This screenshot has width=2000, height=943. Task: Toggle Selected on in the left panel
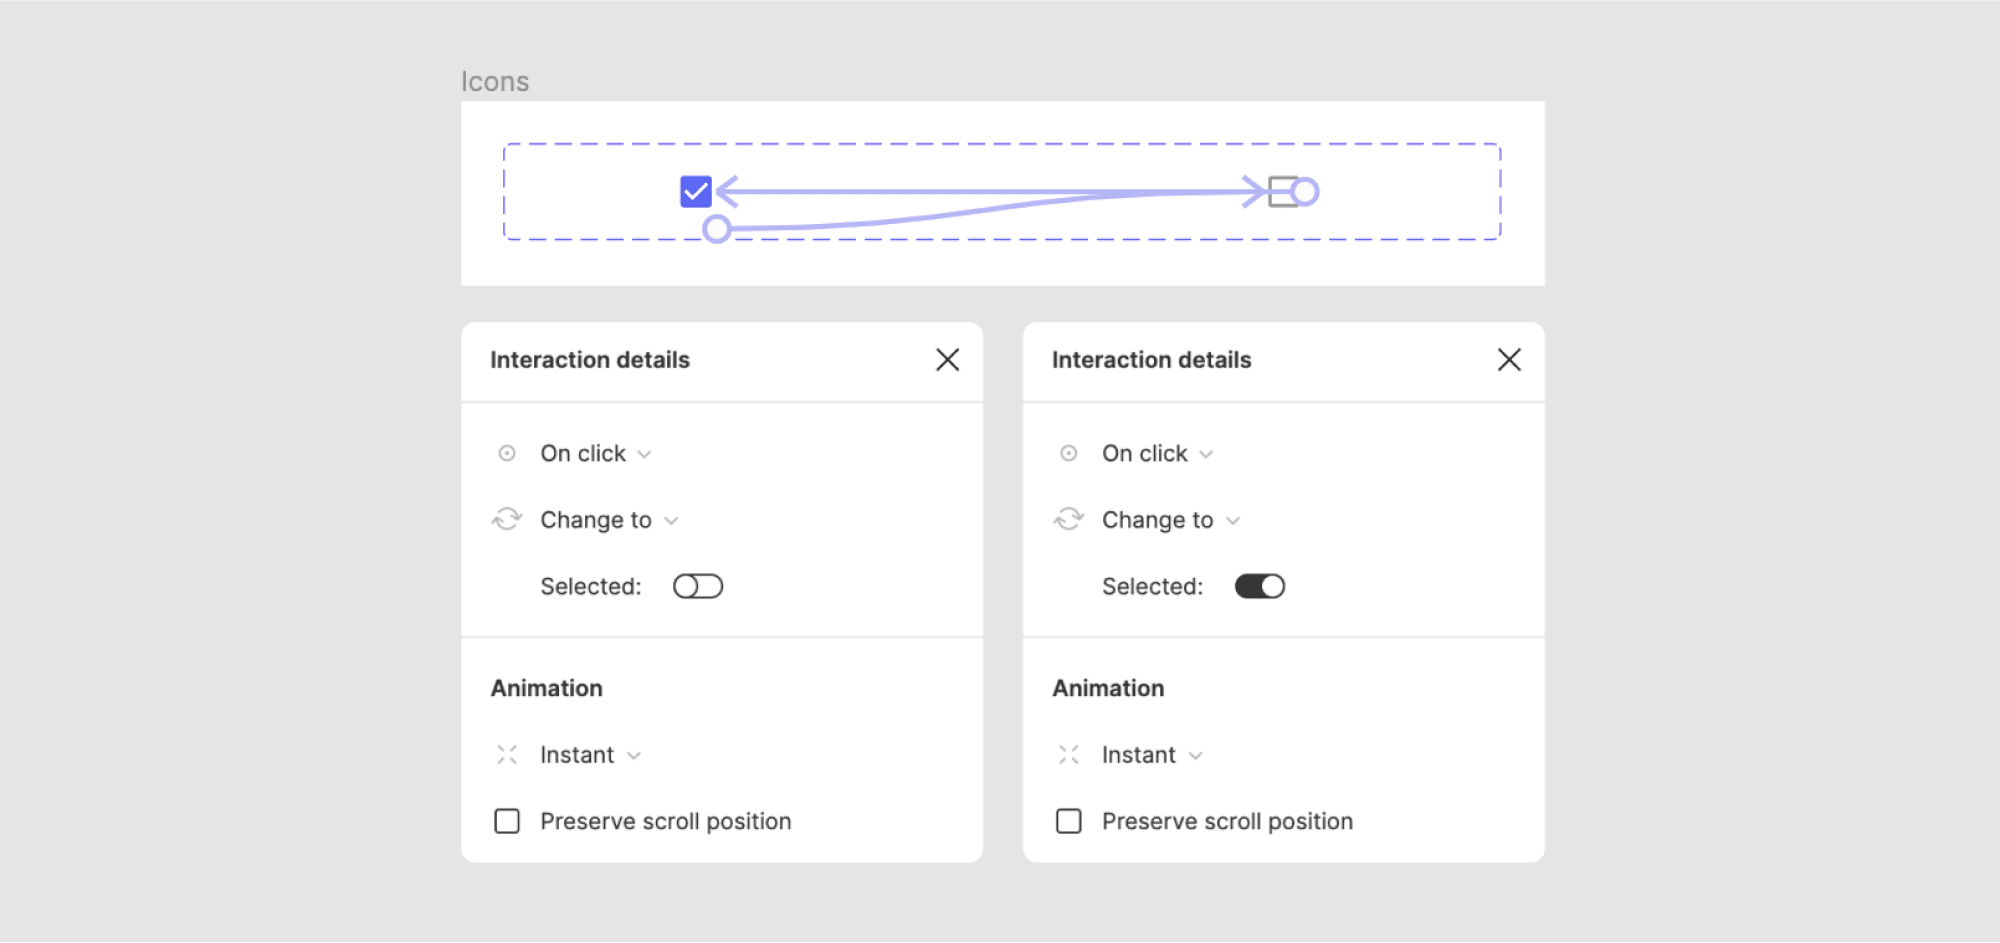[x=698, y=586]
